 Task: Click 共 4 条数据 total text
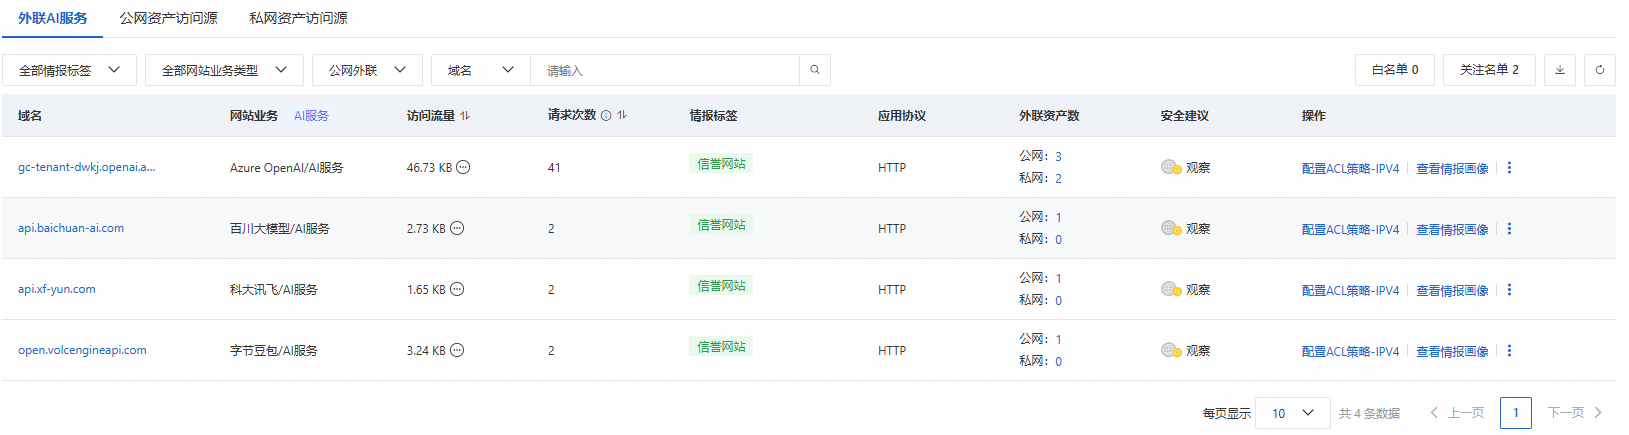pos(1369,413)
